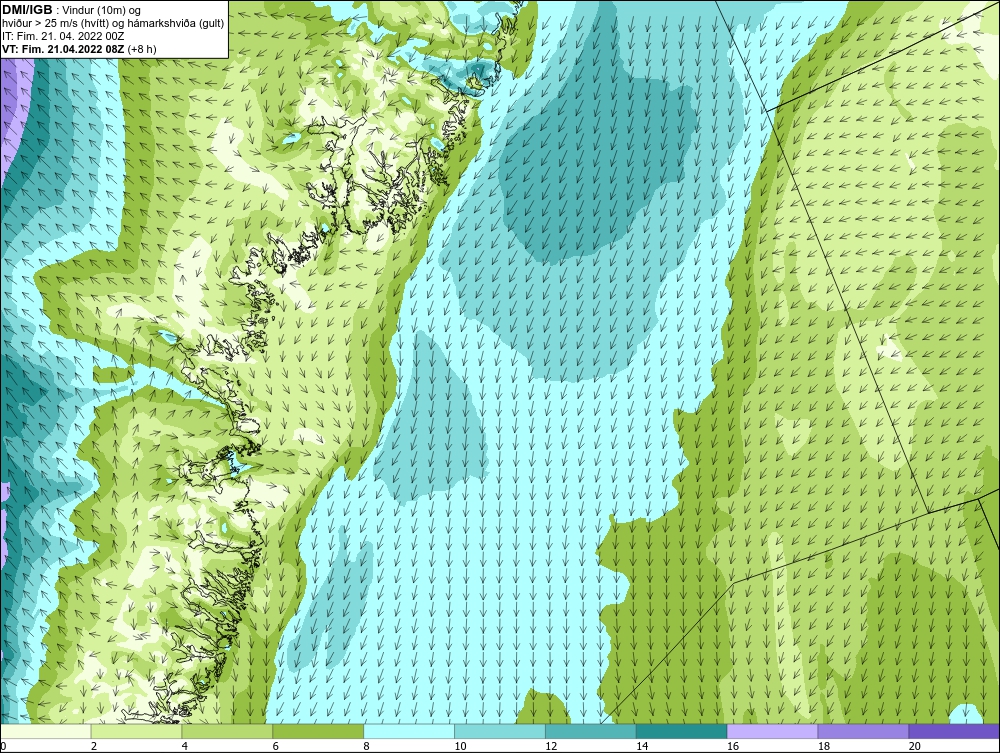Click the 'IT: Fim. 21. 04. 2022 00Z' line
1000x753 pixels.
pyautogui.click(x=61, y=36)
